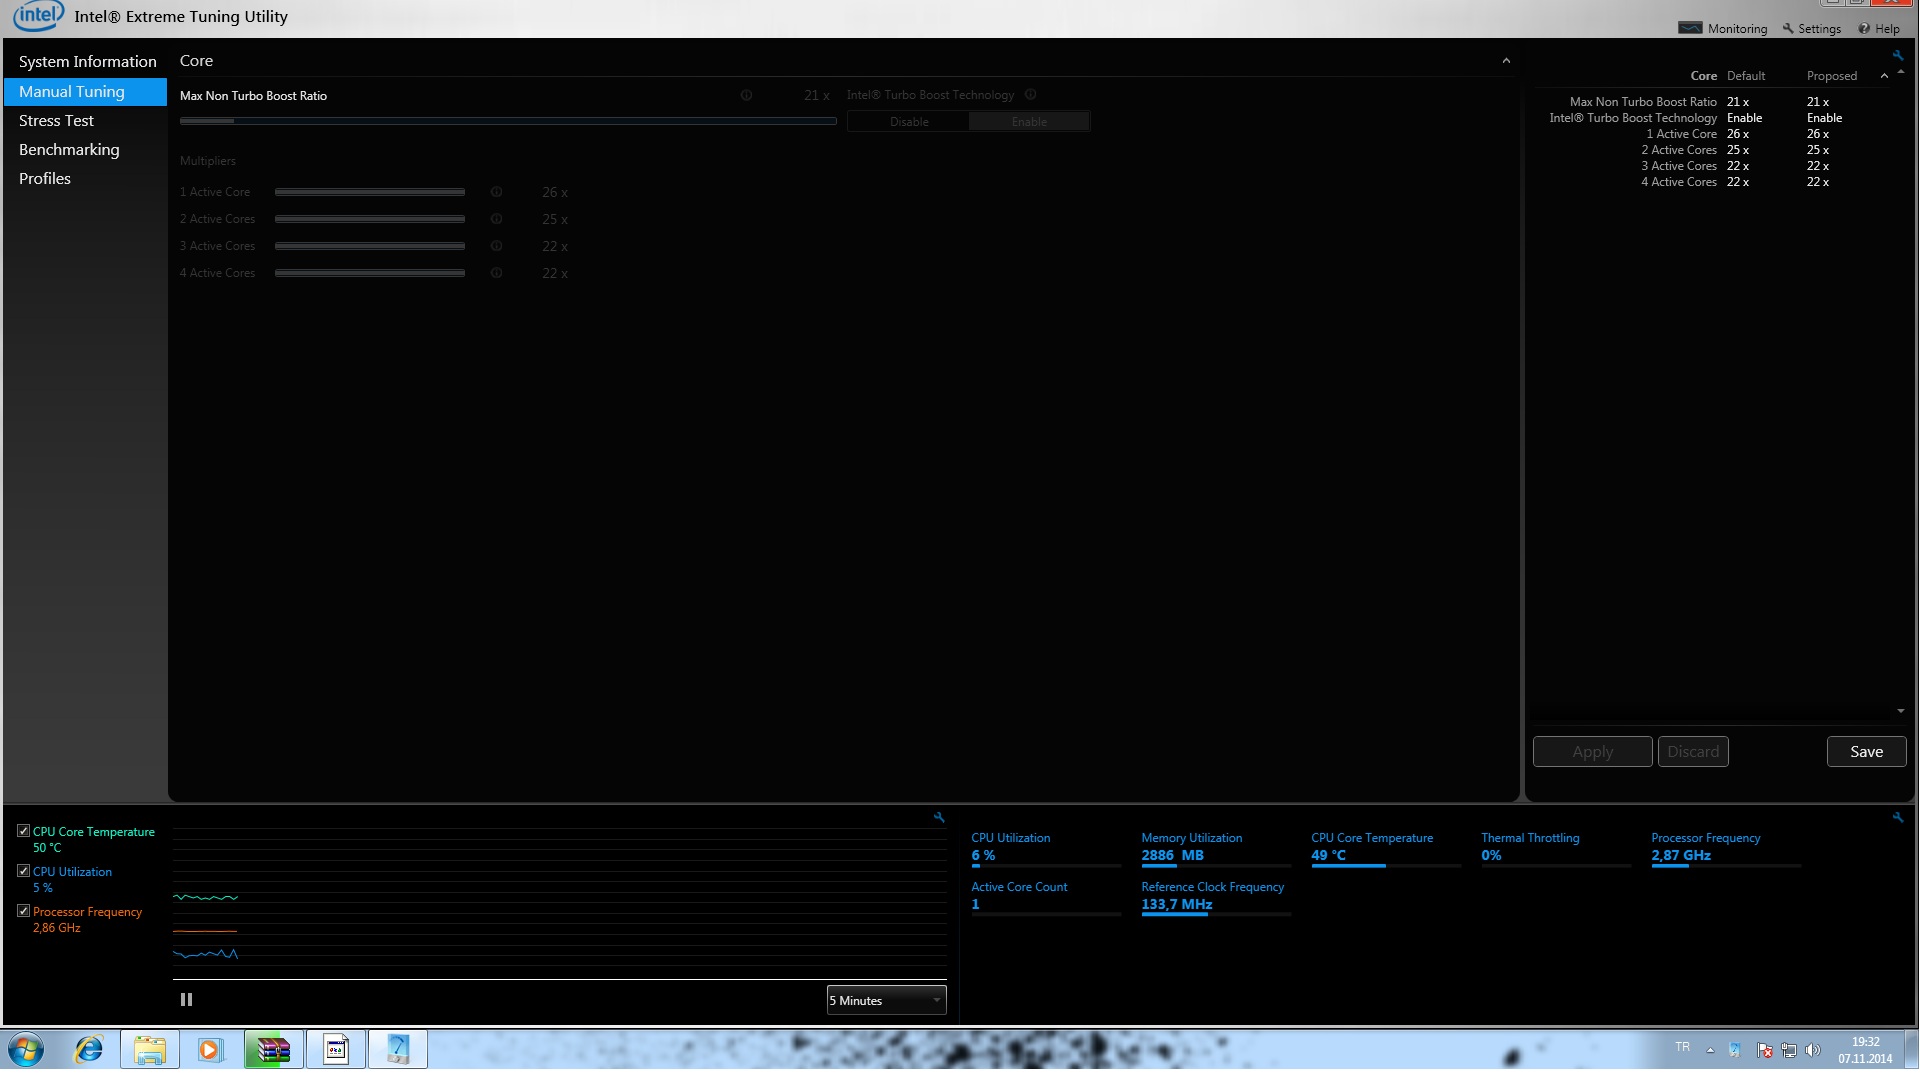The height and width of the screenshot is (1080, 1920).
Task: Open System Information section
Action: pos(87,62)
